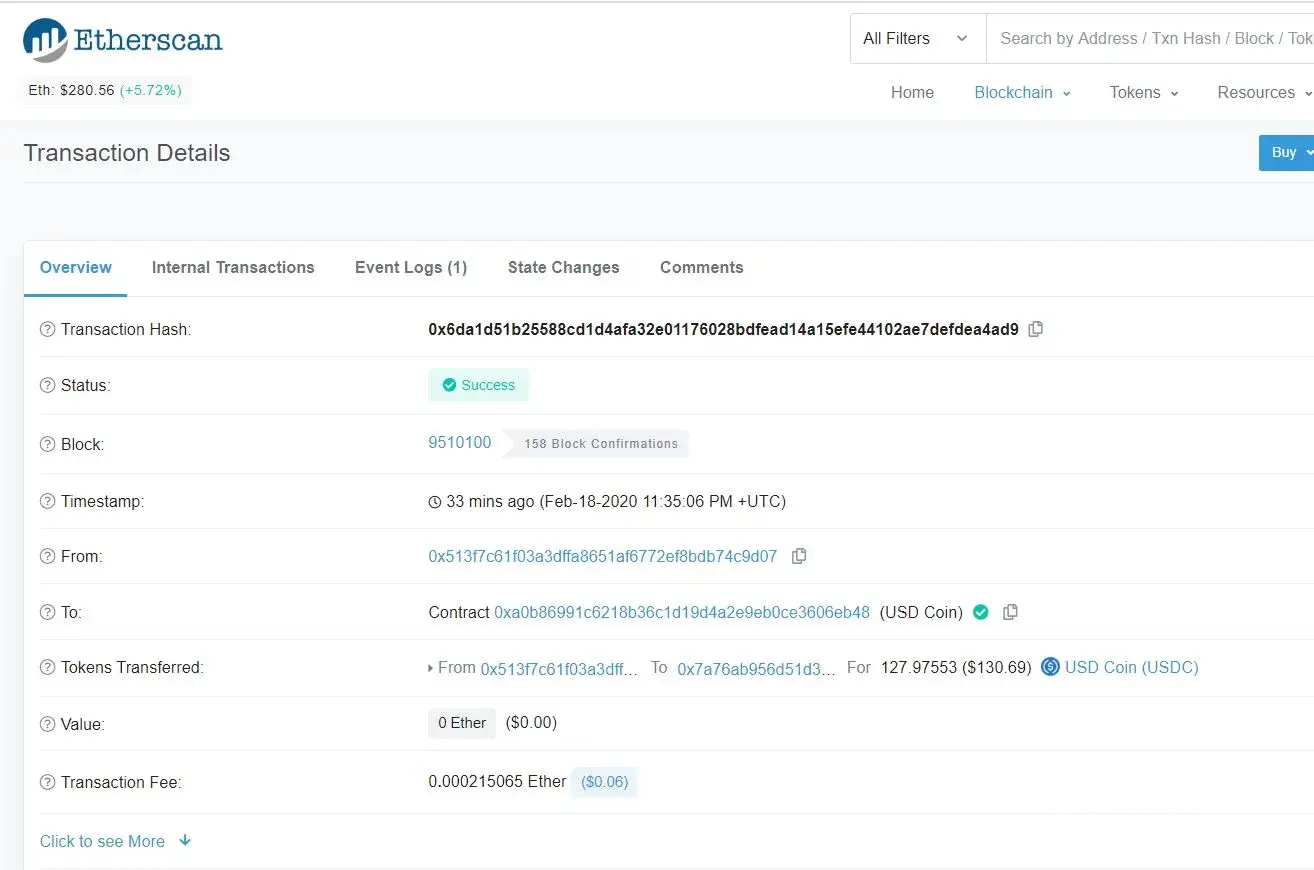1314x870 pixels.
Task: Click the help icon beside Transaction Hash
Action: [x=47, y=330]
